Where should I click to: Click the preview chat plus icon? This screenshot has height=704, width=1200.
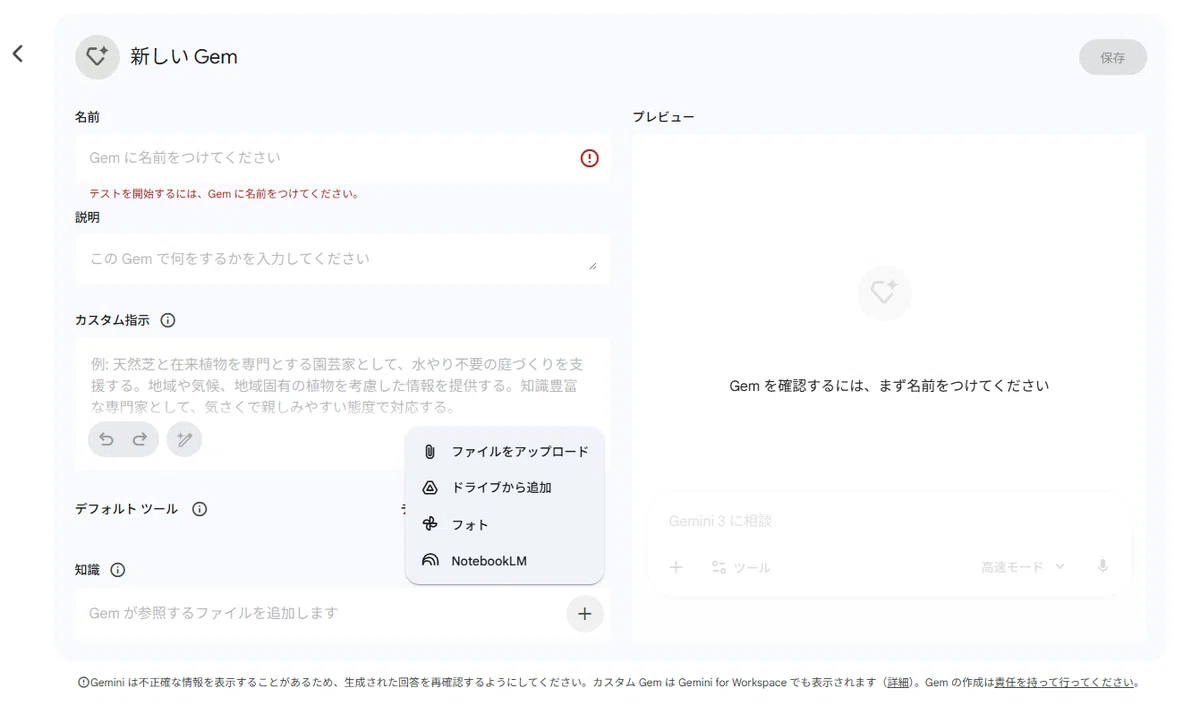click(676, 567)
